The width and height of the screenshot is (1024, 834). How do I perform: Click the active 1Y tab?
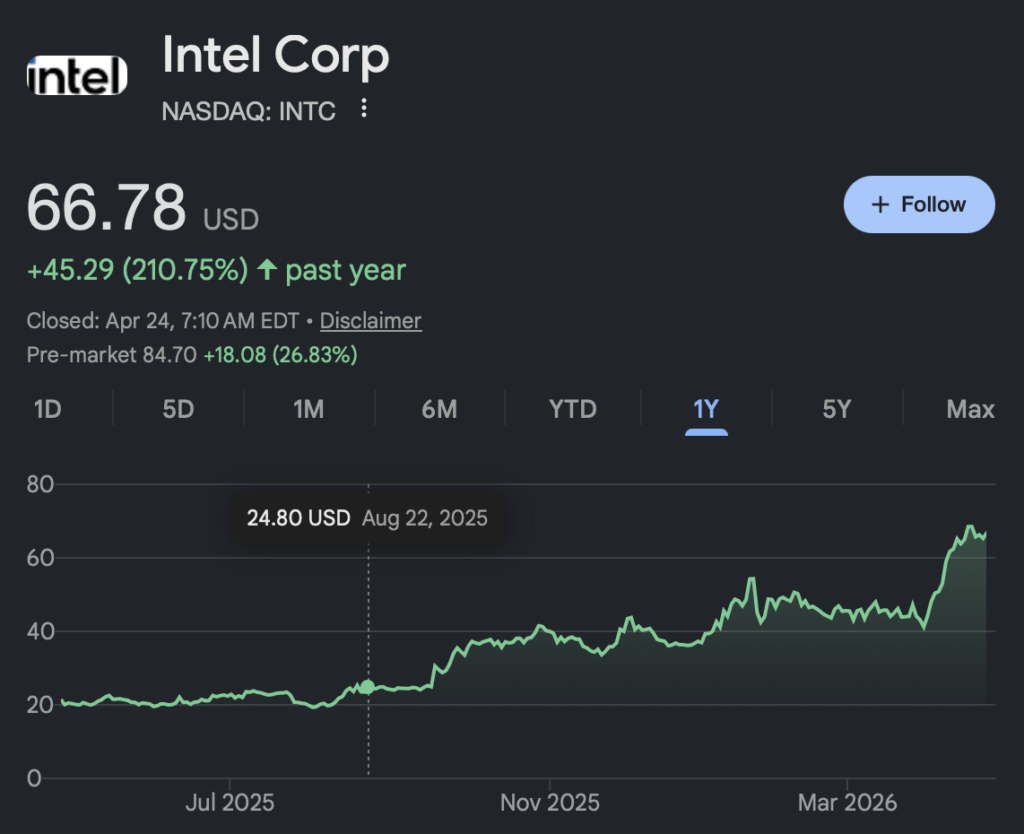pyautogui.click(x=706, y=409)
